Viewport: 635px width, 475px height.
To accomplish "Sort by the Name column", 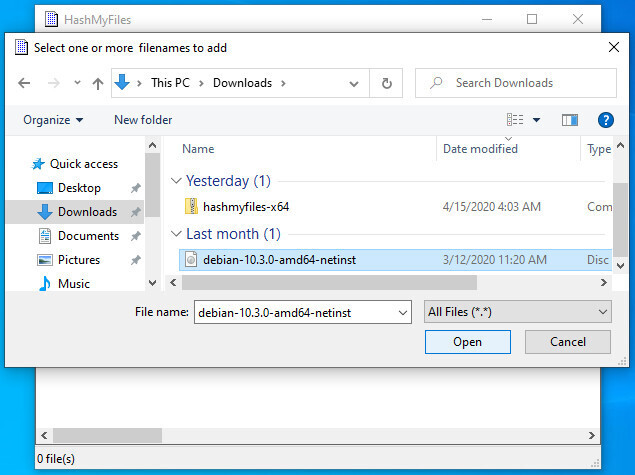I will 198,149.
